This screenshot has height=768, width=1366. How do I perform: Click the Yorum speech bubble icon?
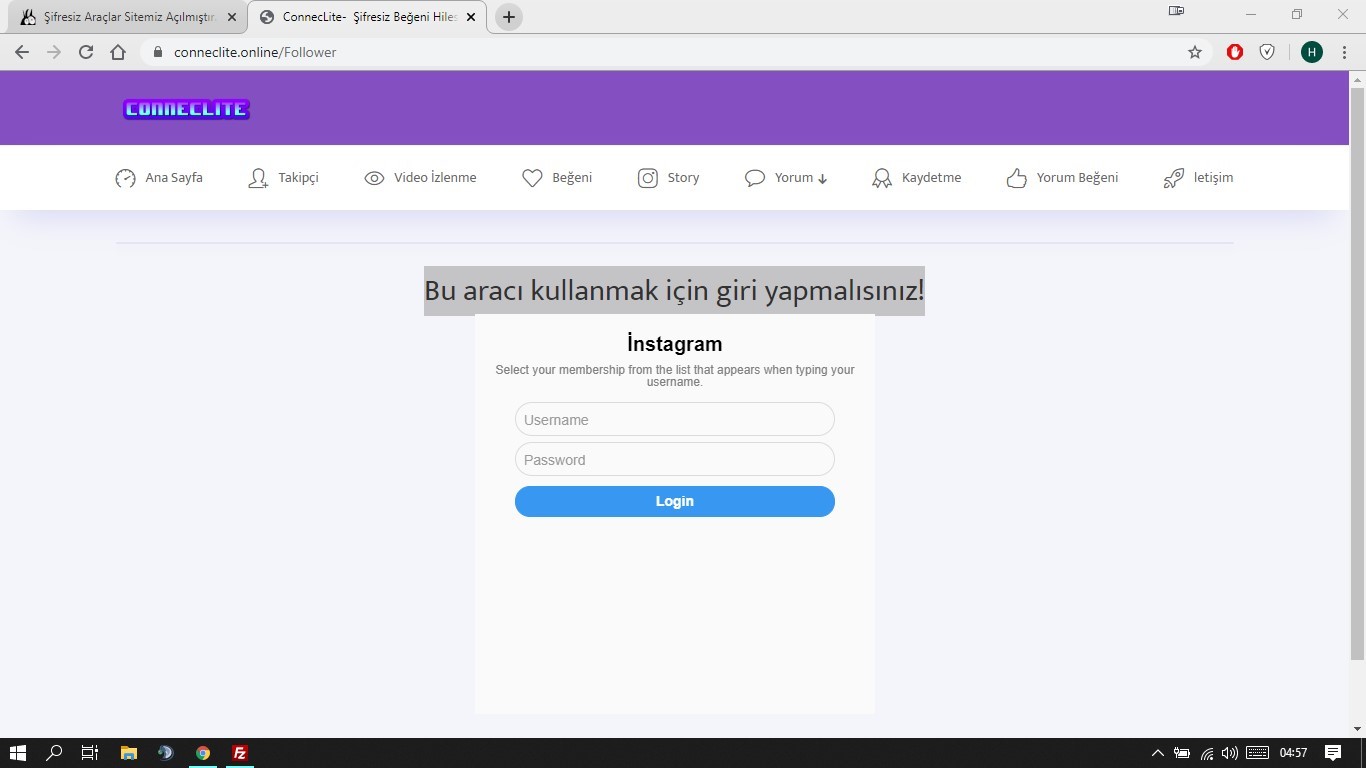(755, 178)
